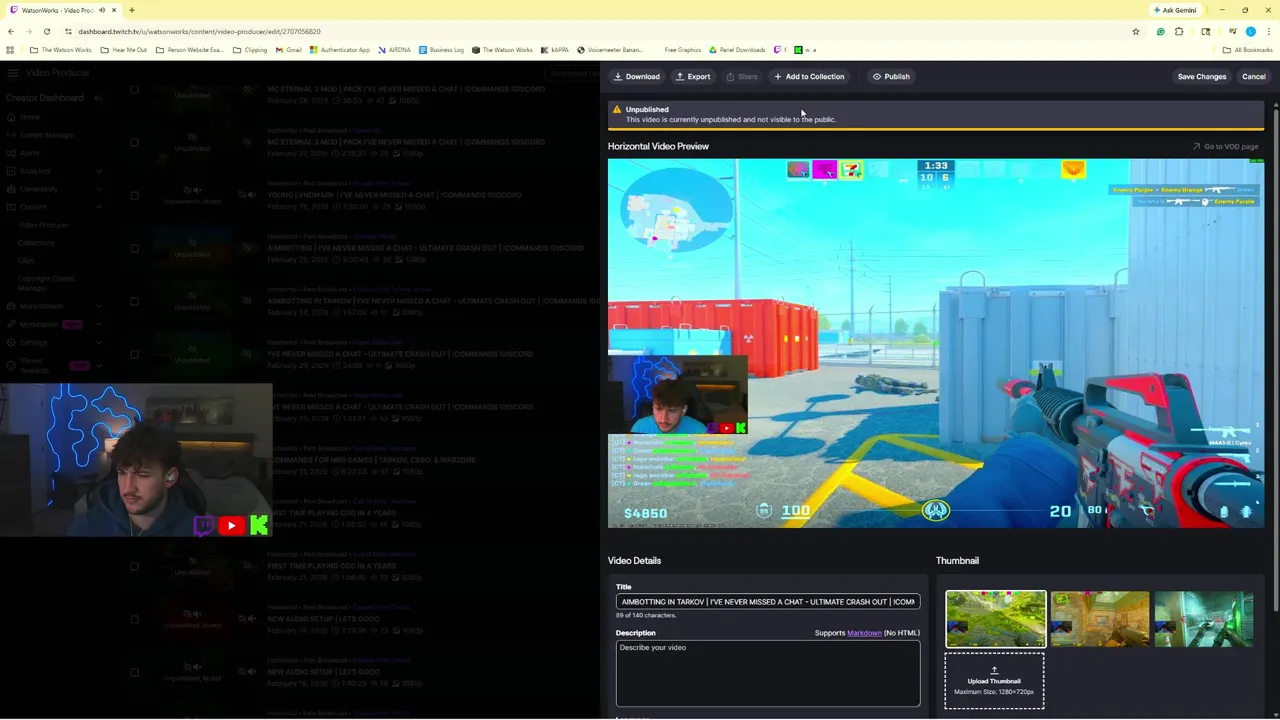Select the third teal thumbnail
The image size is (1280, 720).
(1203, 619)
